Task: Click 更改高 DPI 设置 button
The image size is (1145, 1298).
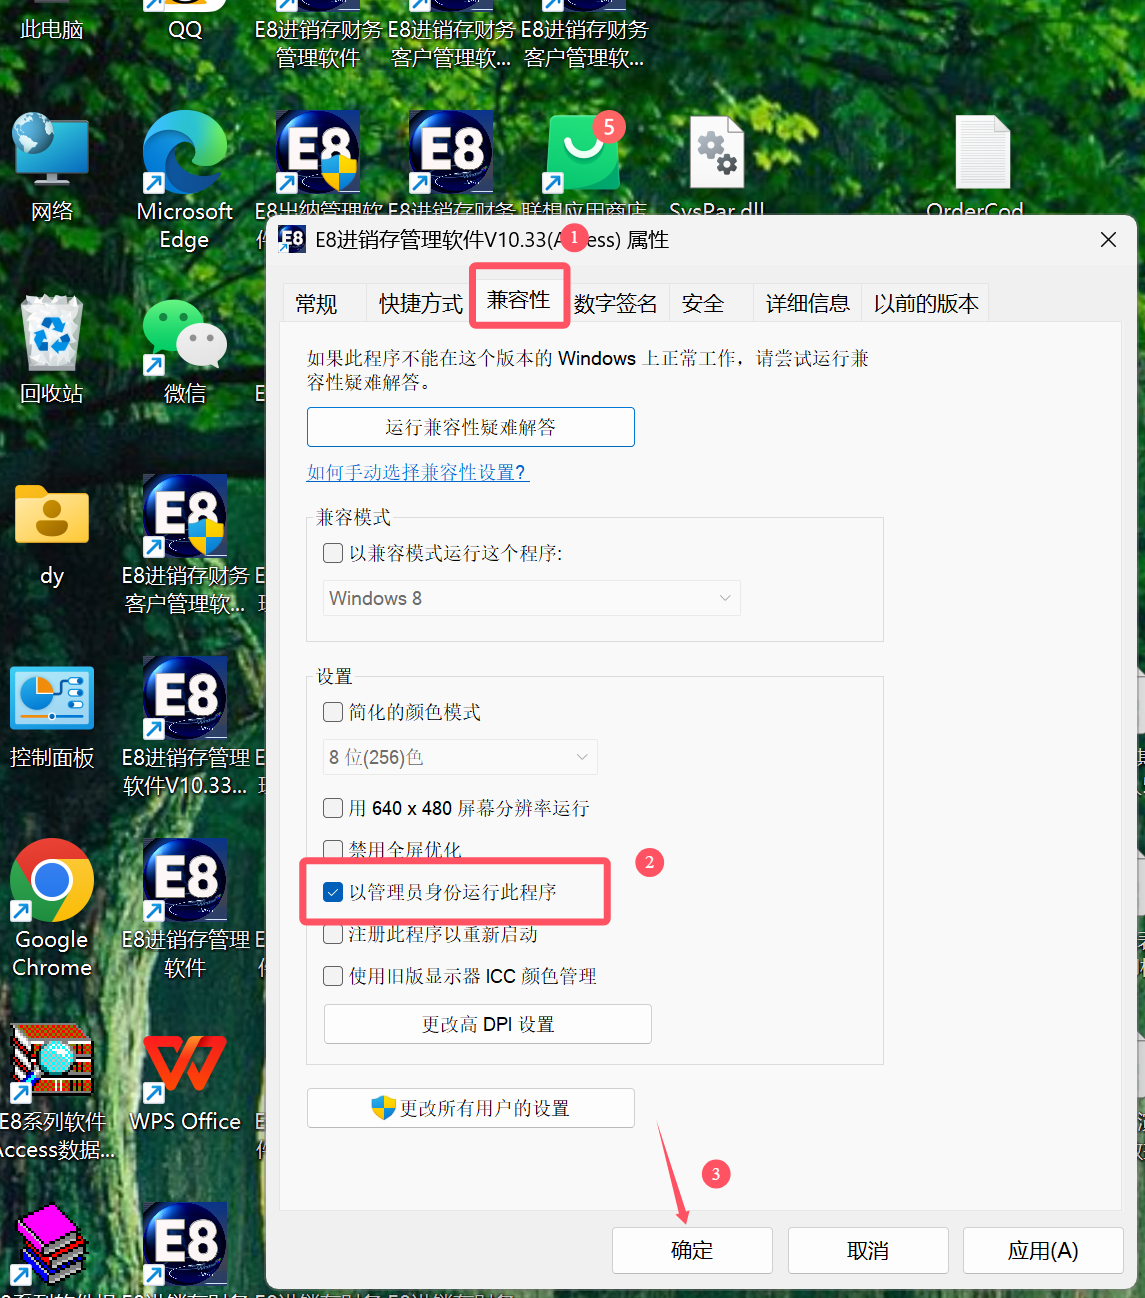Action: (488, 1024)
